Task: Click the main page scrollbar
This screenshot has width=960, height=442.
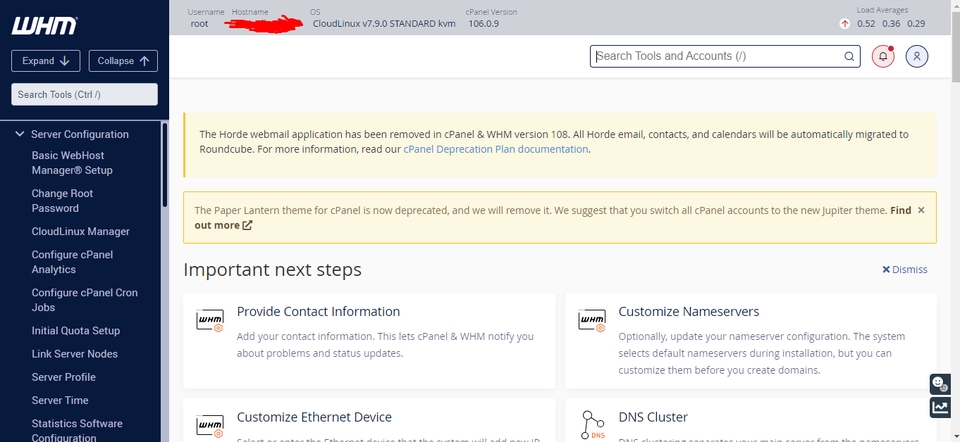Action: [x=956, y=46]
